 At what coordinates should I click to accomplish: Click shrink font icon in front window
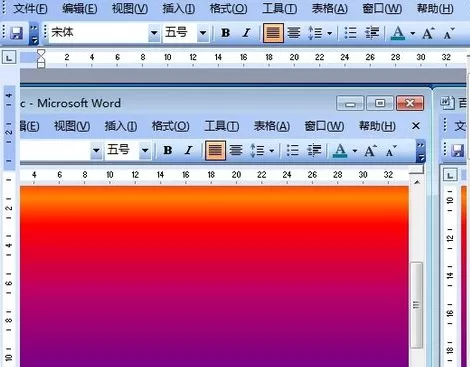[391, 150]
